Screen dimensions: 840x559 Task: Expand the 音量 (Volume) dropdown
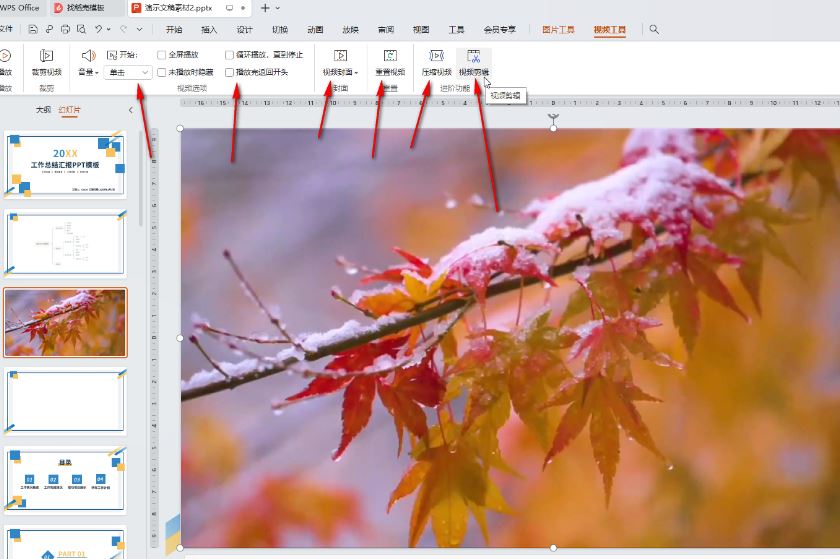pyautogui.click(x=88, y=72)
